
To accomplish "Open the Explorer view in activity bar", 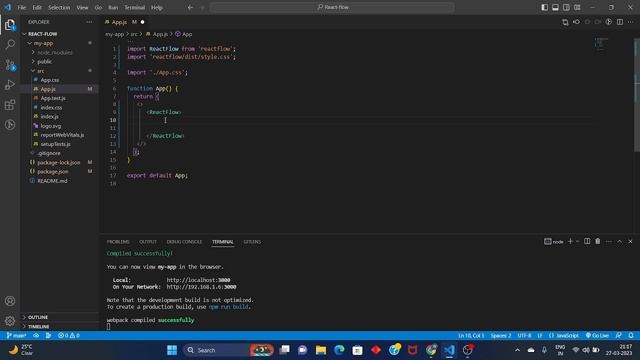I will coord(10,25).
